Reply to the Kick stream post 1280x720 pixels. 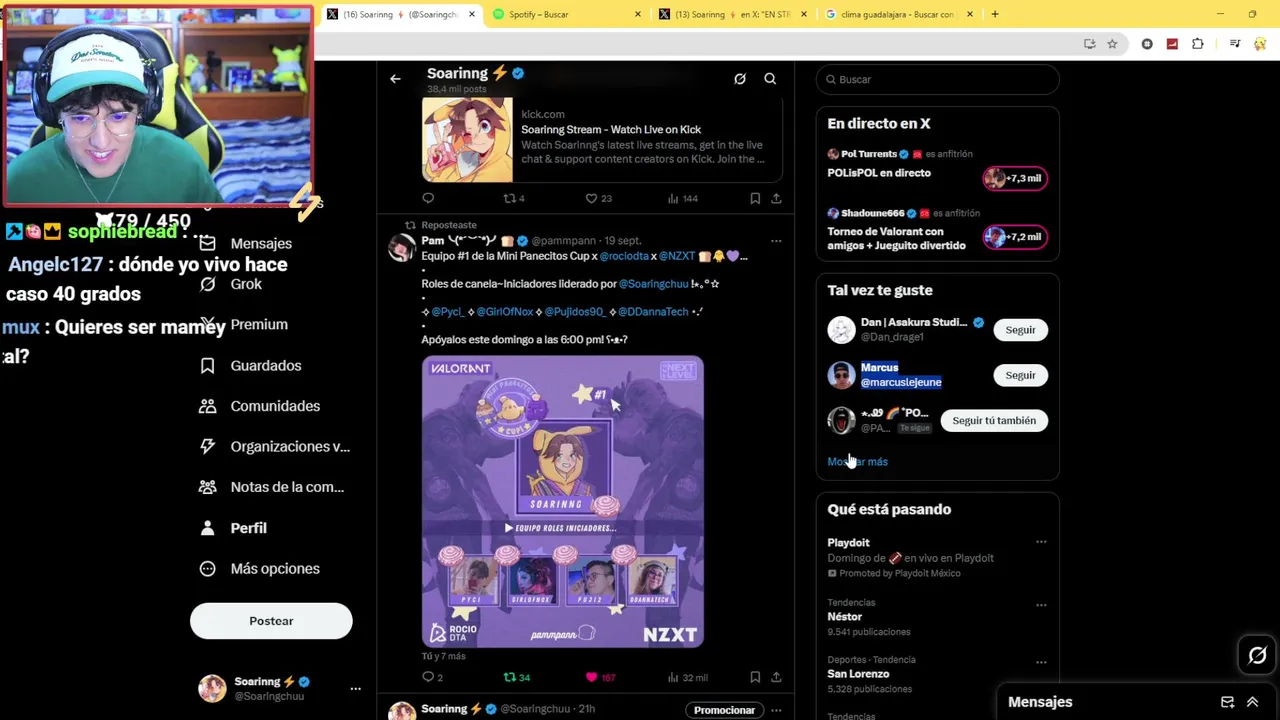coord(428,198)
